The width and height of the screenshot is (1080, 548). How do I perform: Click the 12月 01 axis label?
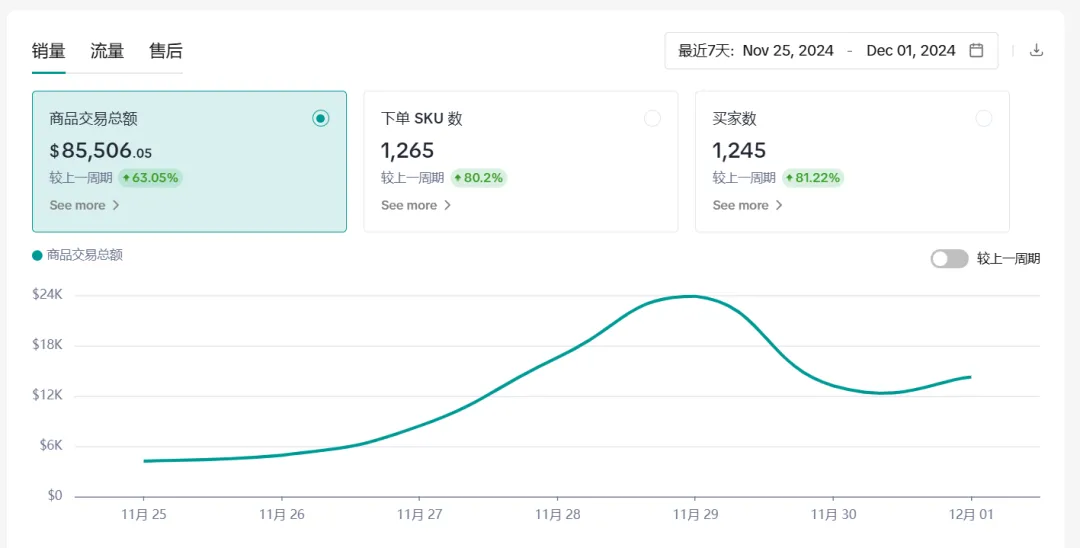[971, 515]
